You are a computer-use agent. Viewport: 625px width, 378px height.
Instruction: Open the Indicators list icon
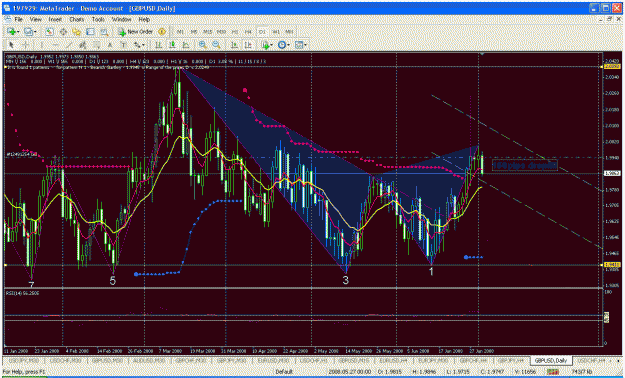pos(265,45)
